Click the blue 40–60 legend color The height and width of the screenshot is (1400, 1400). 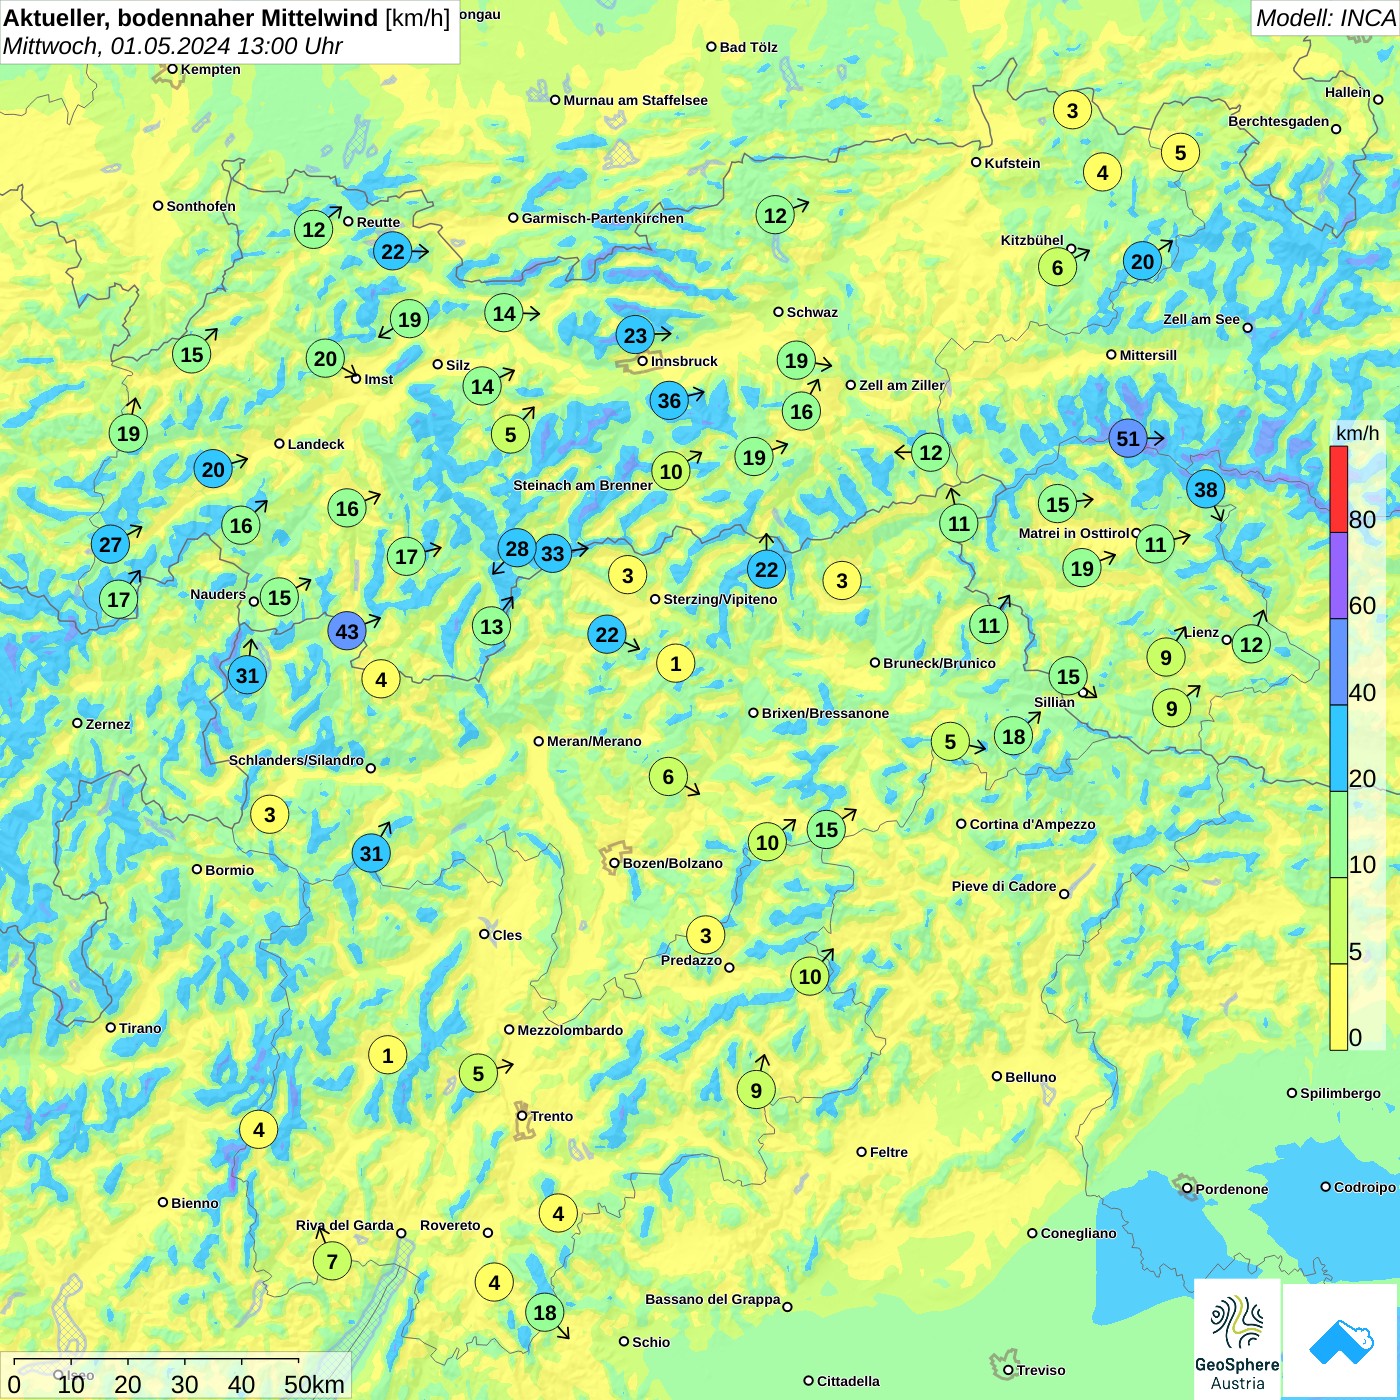[x=1338, y=662]
